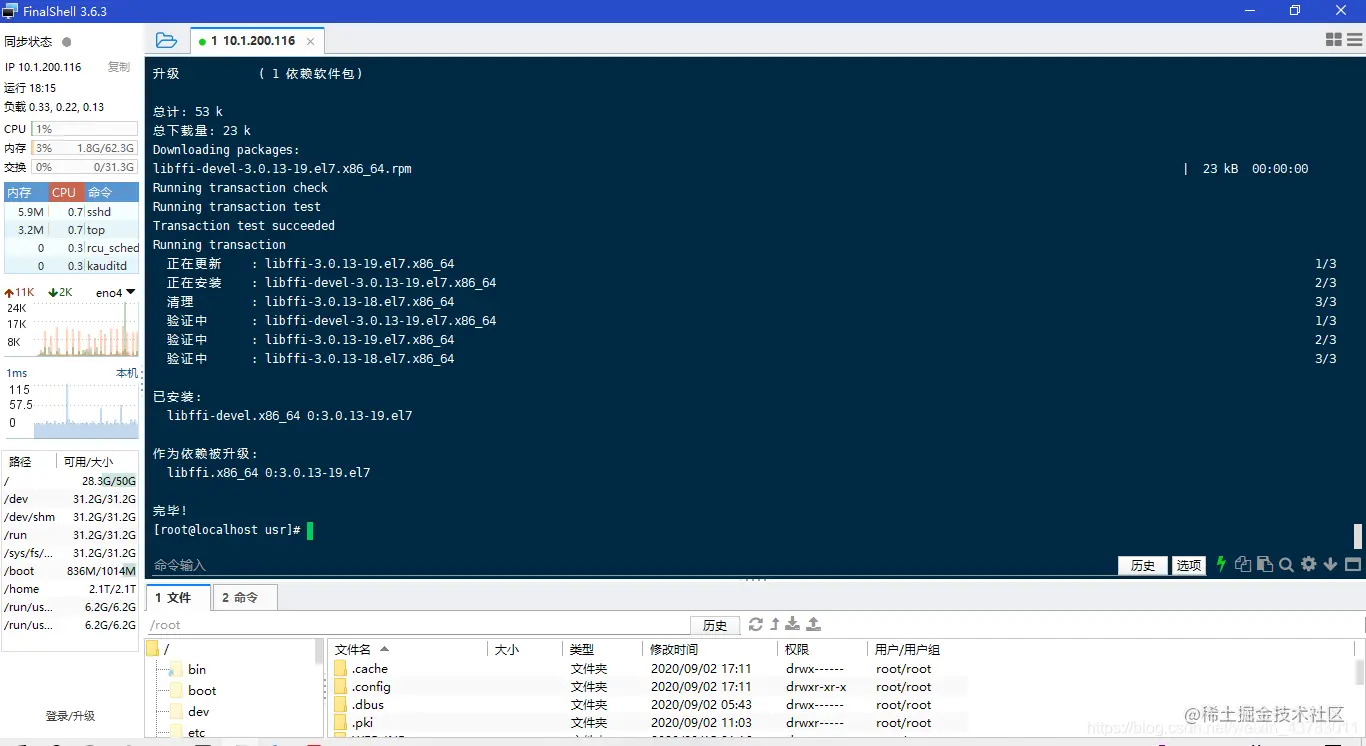Click the 可用/大小 column header

tap(88, 462)
